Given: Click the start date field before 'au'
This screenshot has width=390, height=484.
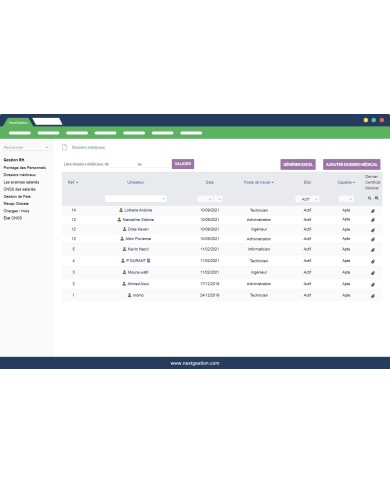Looking at the screenshot, I should pos(123,164).
